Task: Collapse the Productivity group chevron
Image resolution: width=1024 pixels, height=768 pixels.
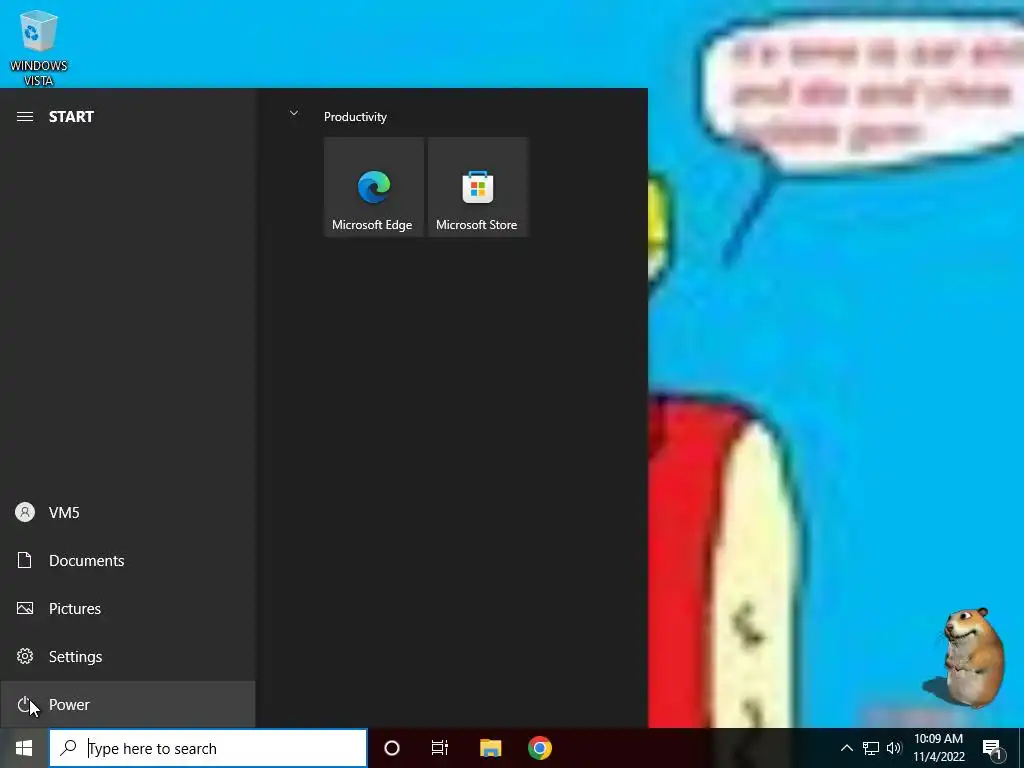Action: [x=294, y=114]
